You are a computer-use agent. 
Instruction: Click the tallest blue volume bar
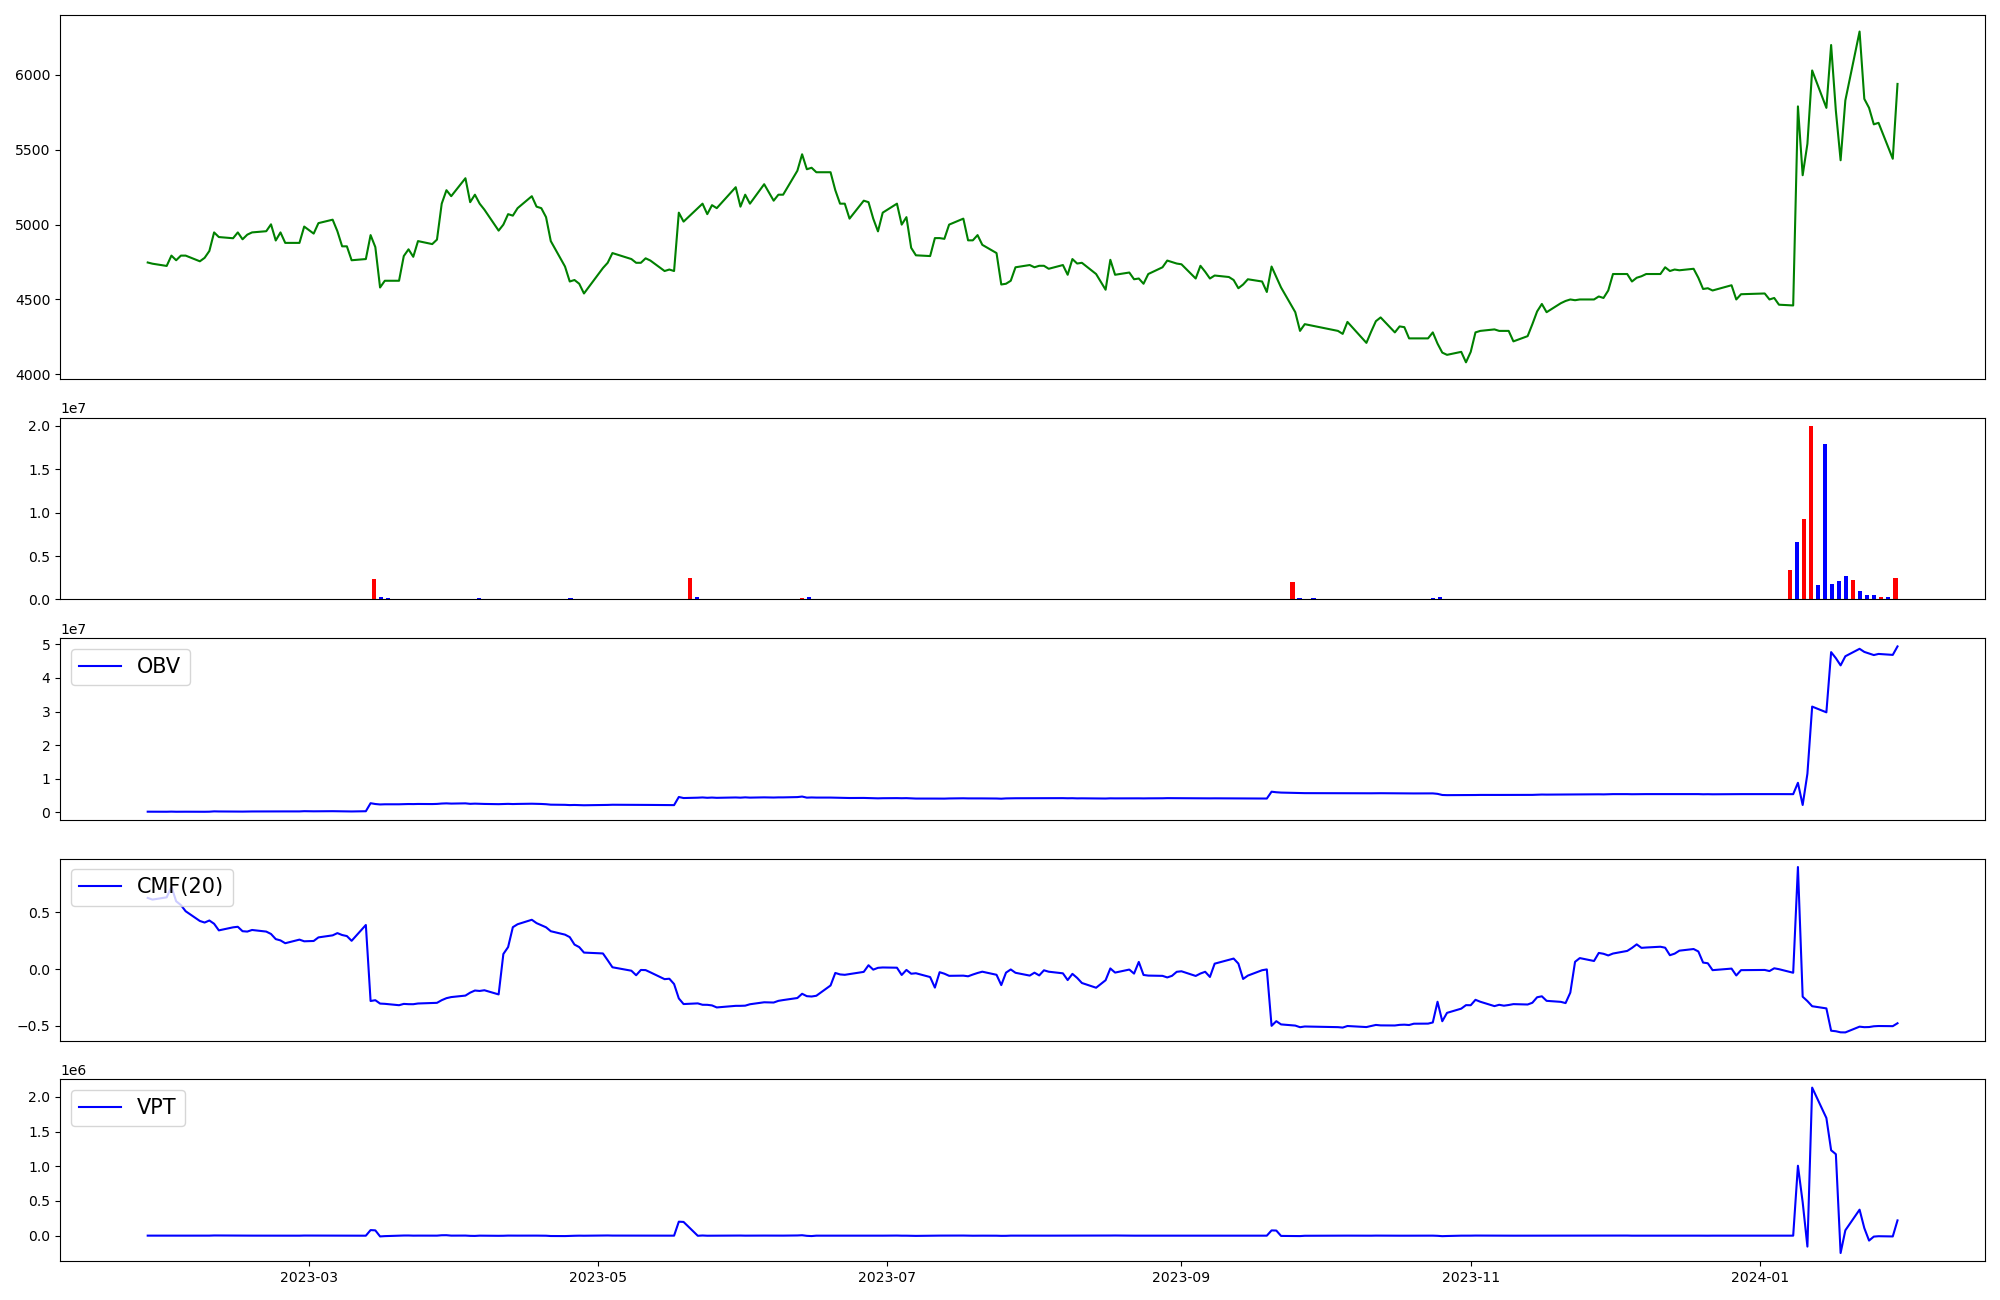click(x=1825, y=521)
